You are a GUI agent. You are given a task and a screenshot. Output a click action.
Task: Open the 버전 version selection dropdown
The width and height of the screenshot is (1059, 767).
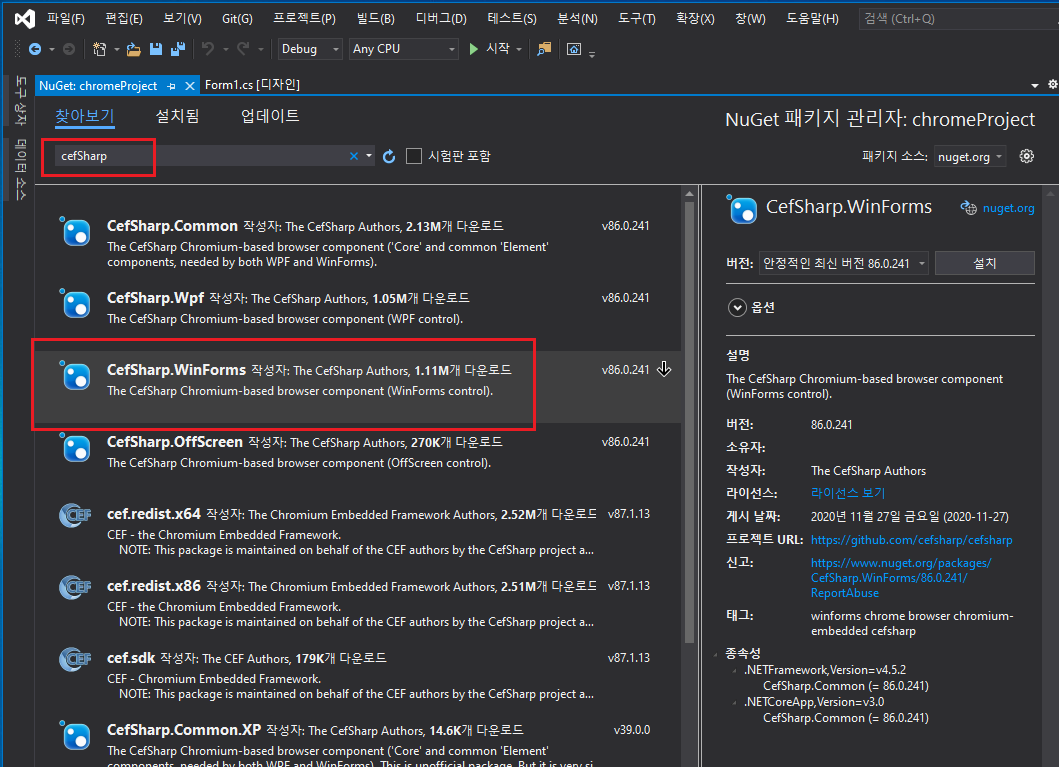pyautogui.click(x=844, y=263)
